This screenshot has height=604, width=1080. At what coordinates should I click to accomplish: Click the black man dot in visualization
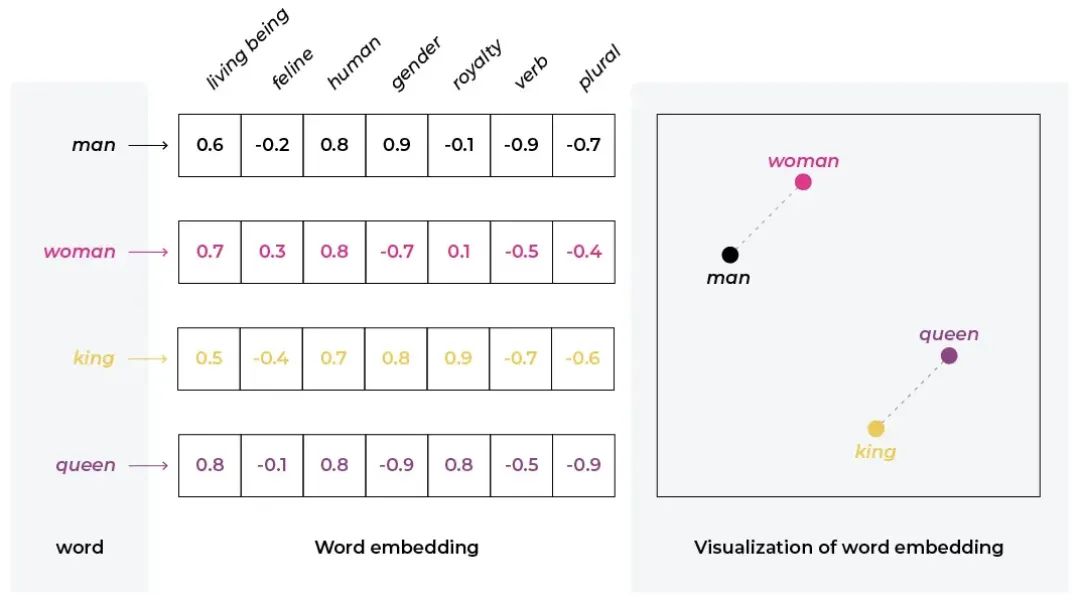730,255
